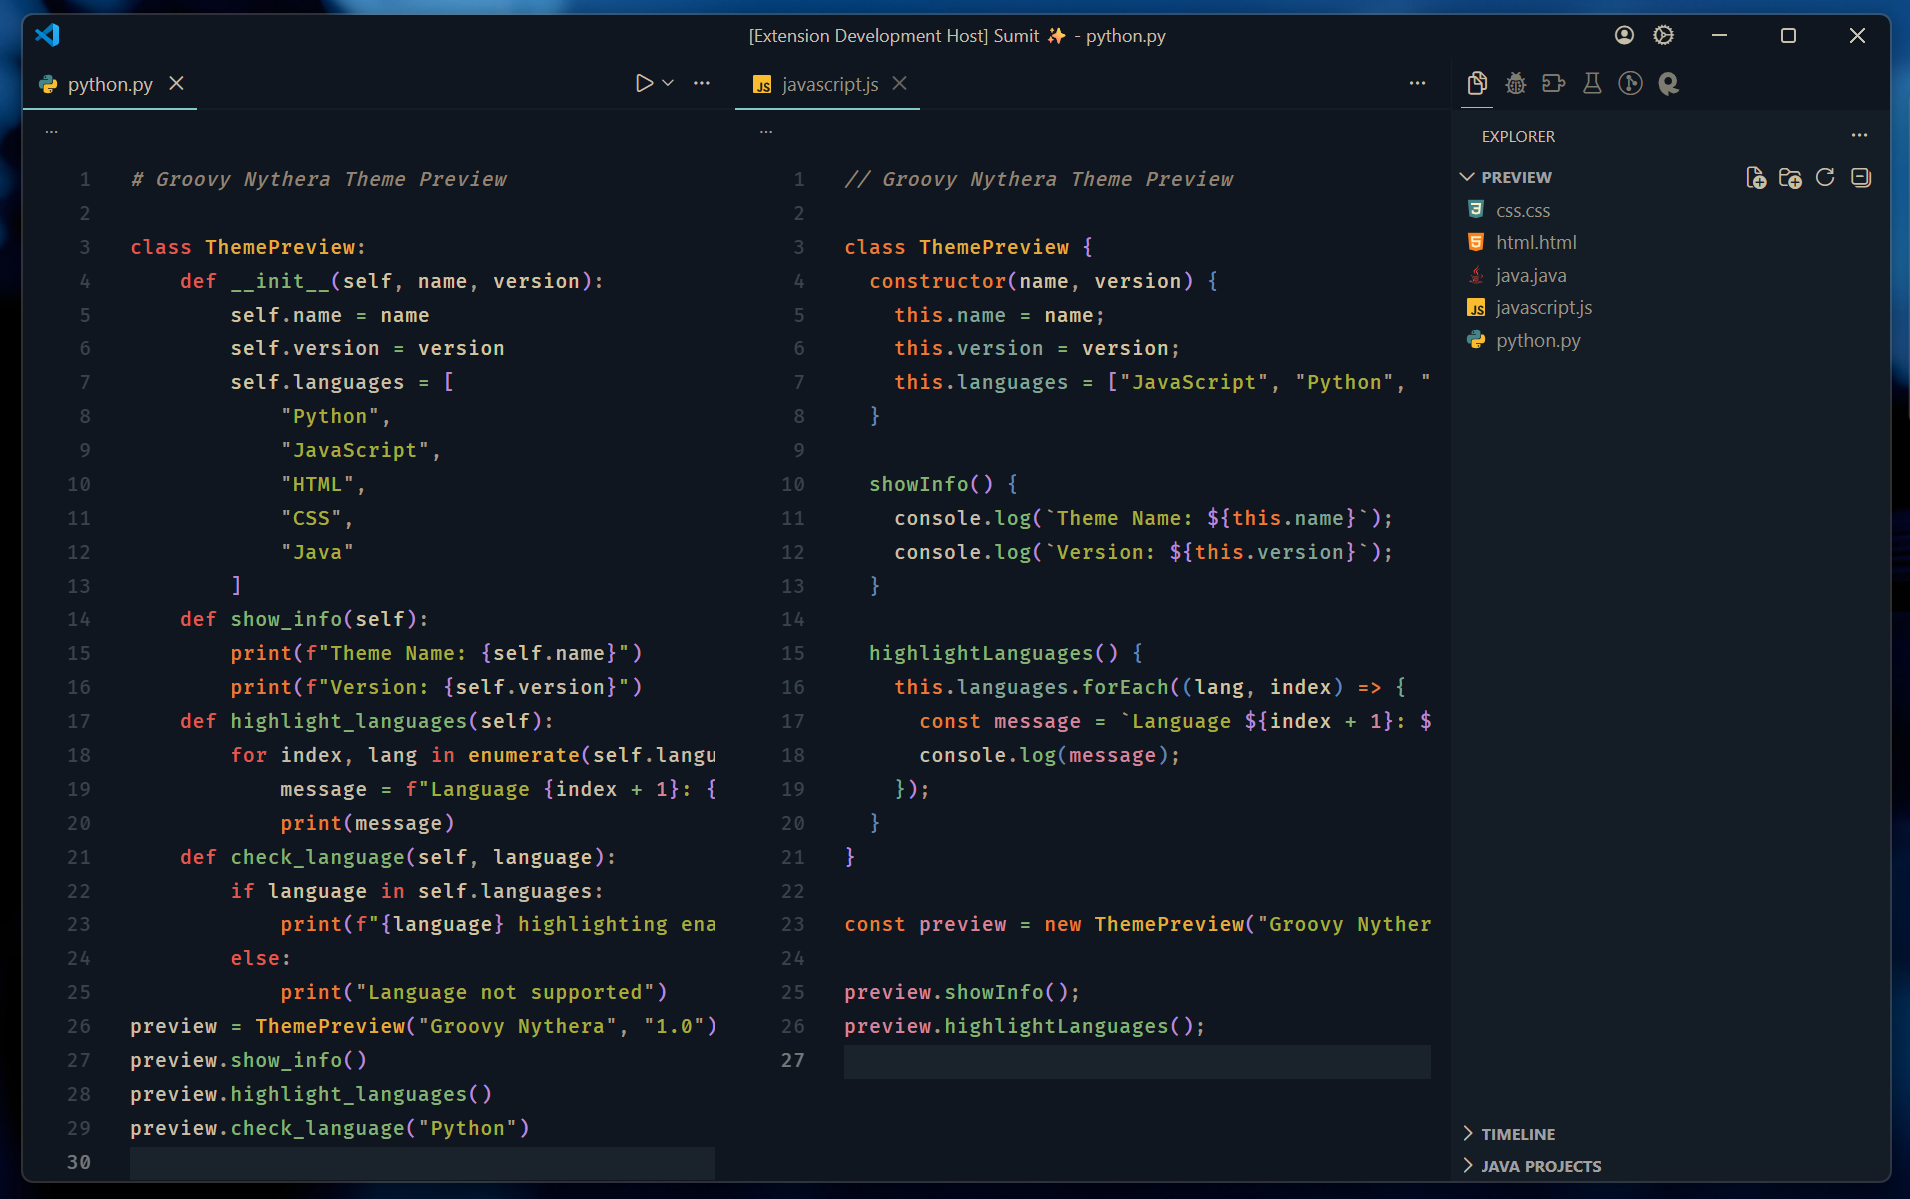The height and width of the screenshot is (1199, 1910).
Task: Click line number 10 in javascript.js gutter
Action: coord(792,485)
